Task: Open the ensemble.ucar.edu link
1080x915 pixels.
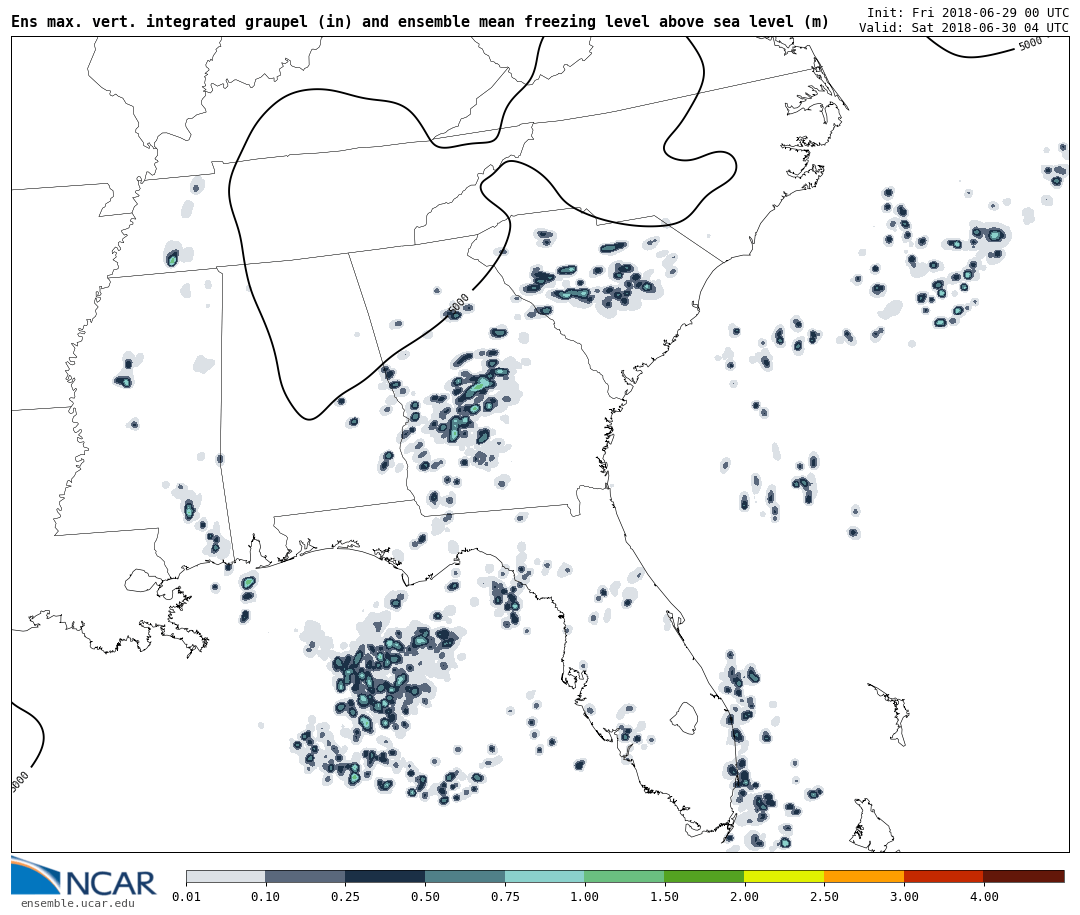Action: pos(77,904)
